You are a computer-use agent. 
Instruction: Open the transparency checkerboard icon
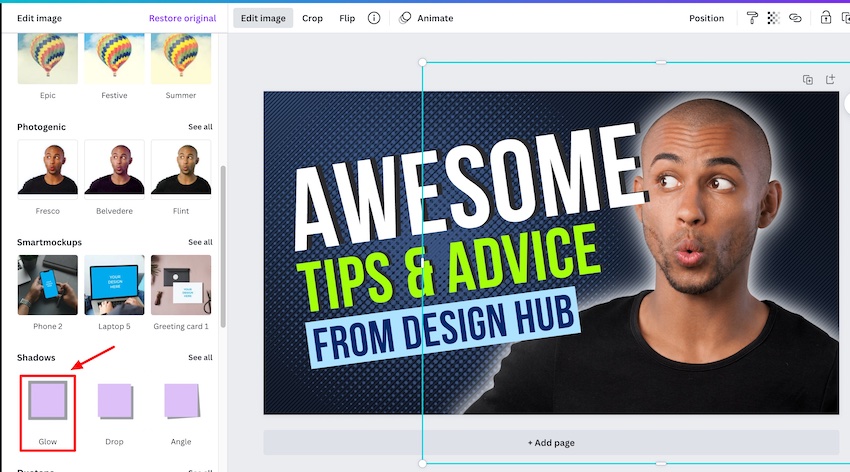(774, 18)
